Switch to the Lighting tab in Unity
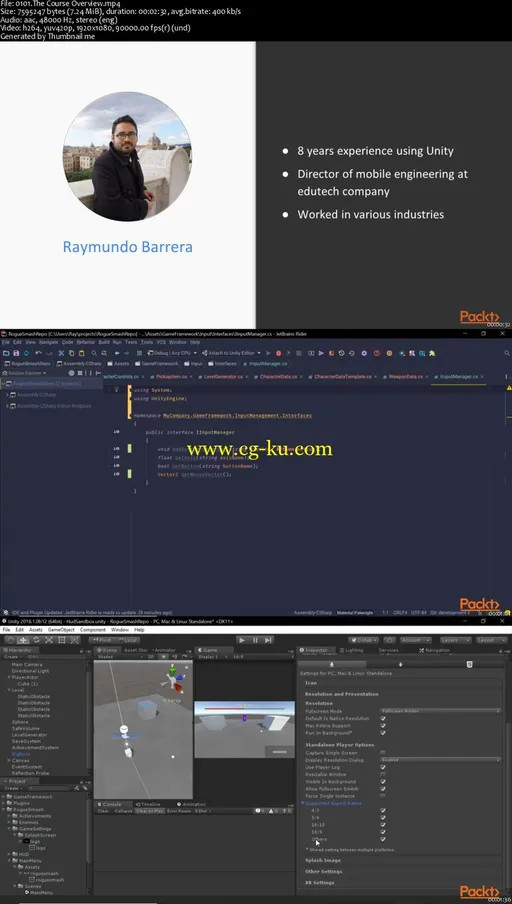 351,650
